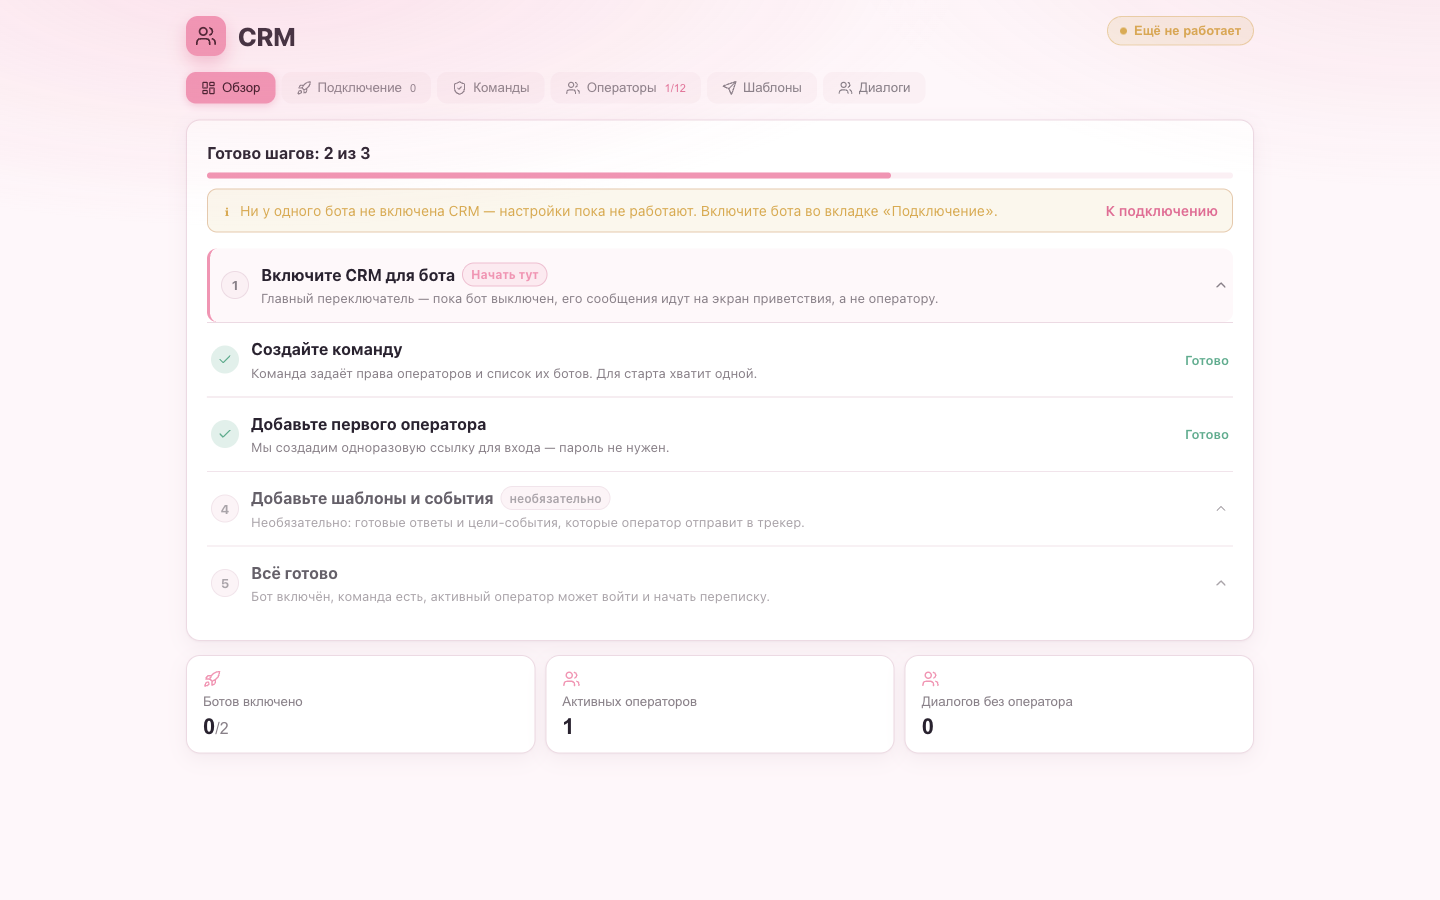Go to the Диалоги tab
This screenshot has width=1440, height=900.
tap(874, 88)
